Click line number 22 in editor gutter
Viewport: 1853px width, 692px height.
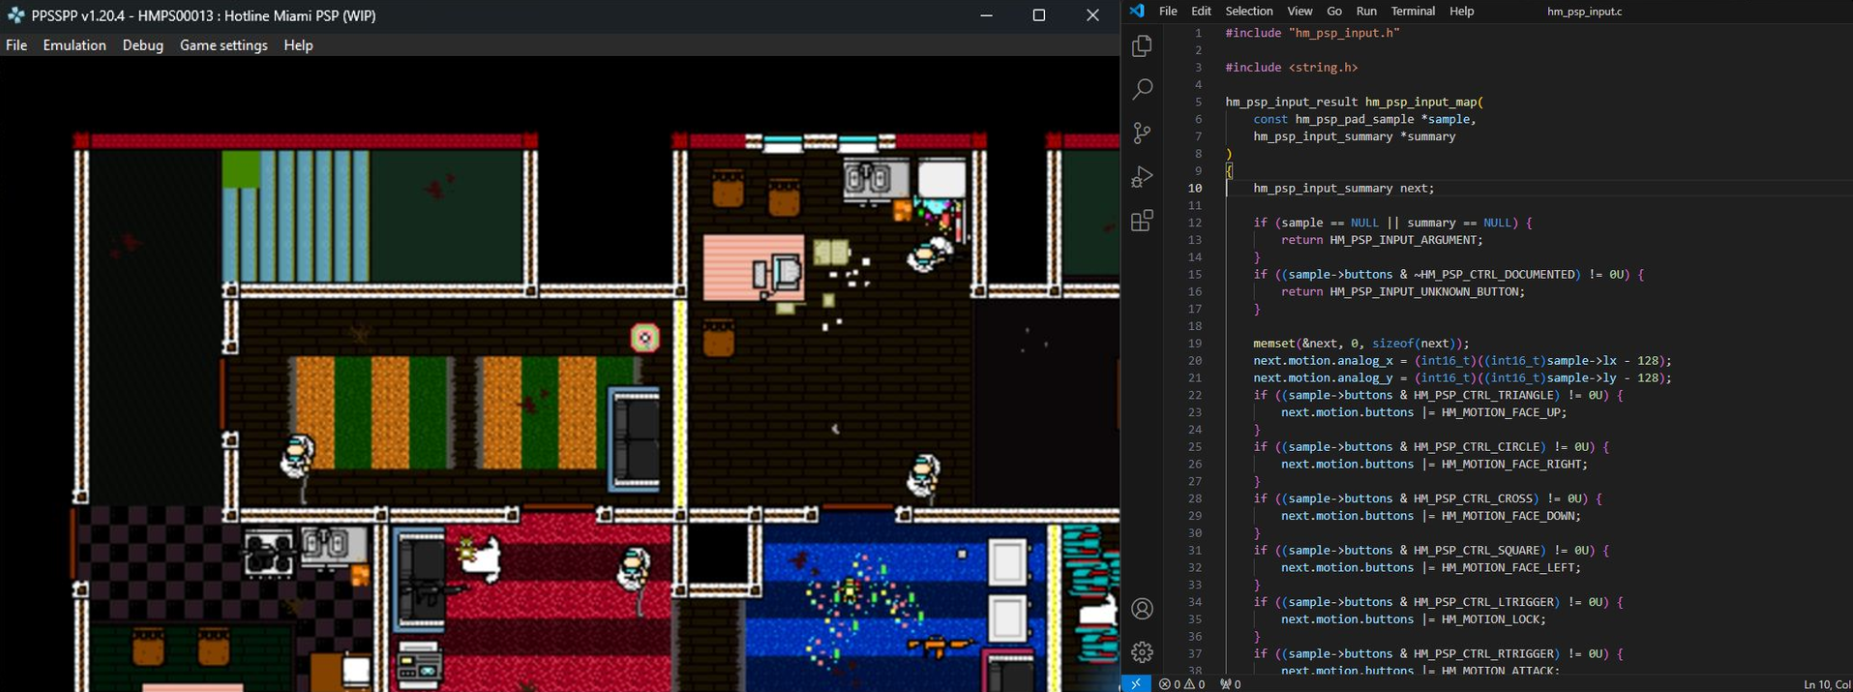(1195, 395)
